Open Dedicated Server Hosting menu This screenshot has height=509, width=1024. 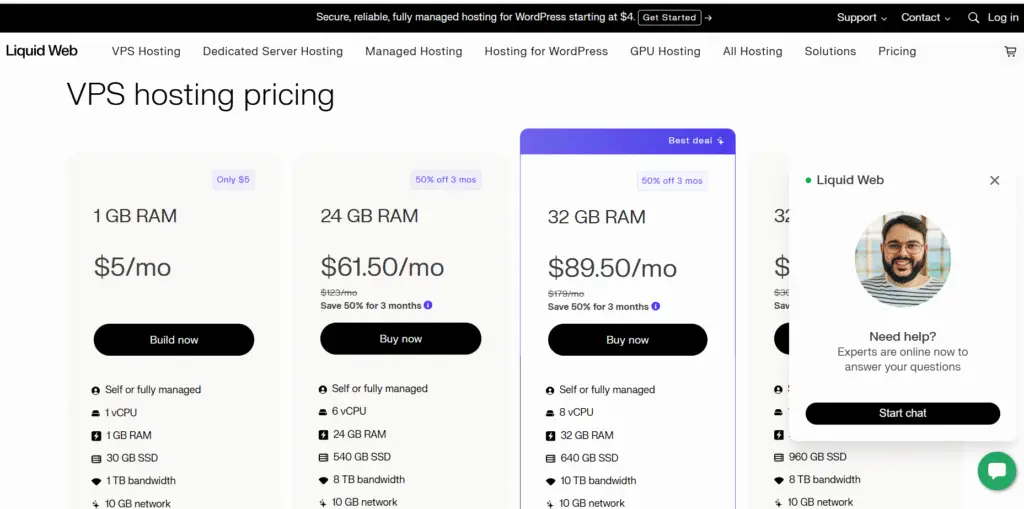[272, 51]
